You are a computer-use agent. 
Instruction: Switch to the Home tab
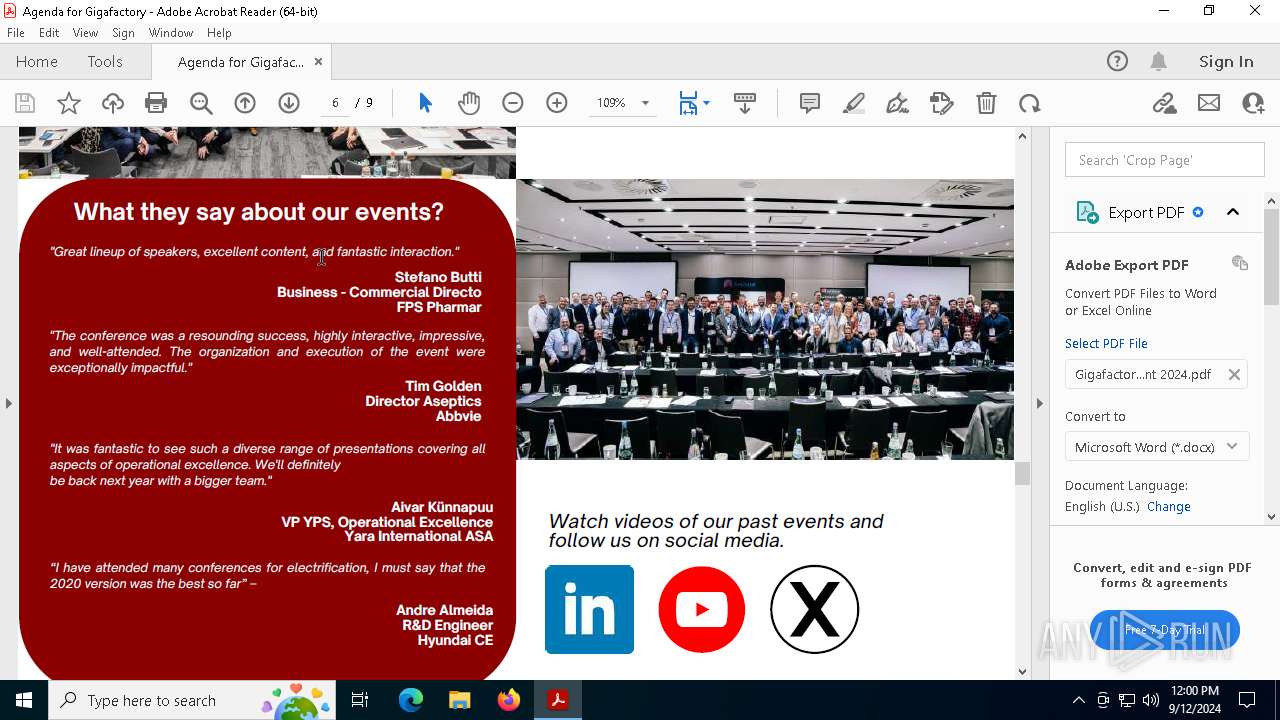point(37,61)
